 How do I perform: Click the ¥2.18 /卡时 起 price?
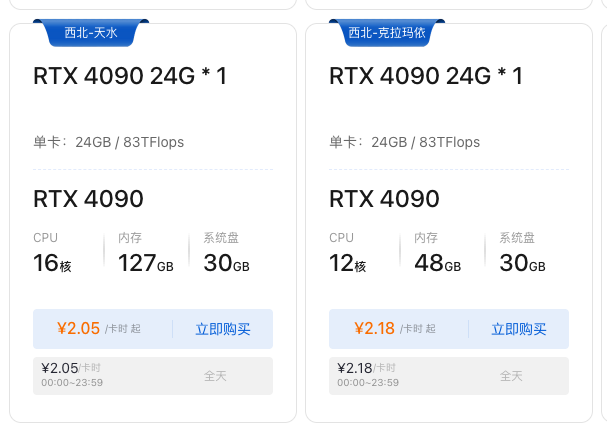[x=395, y=329]
